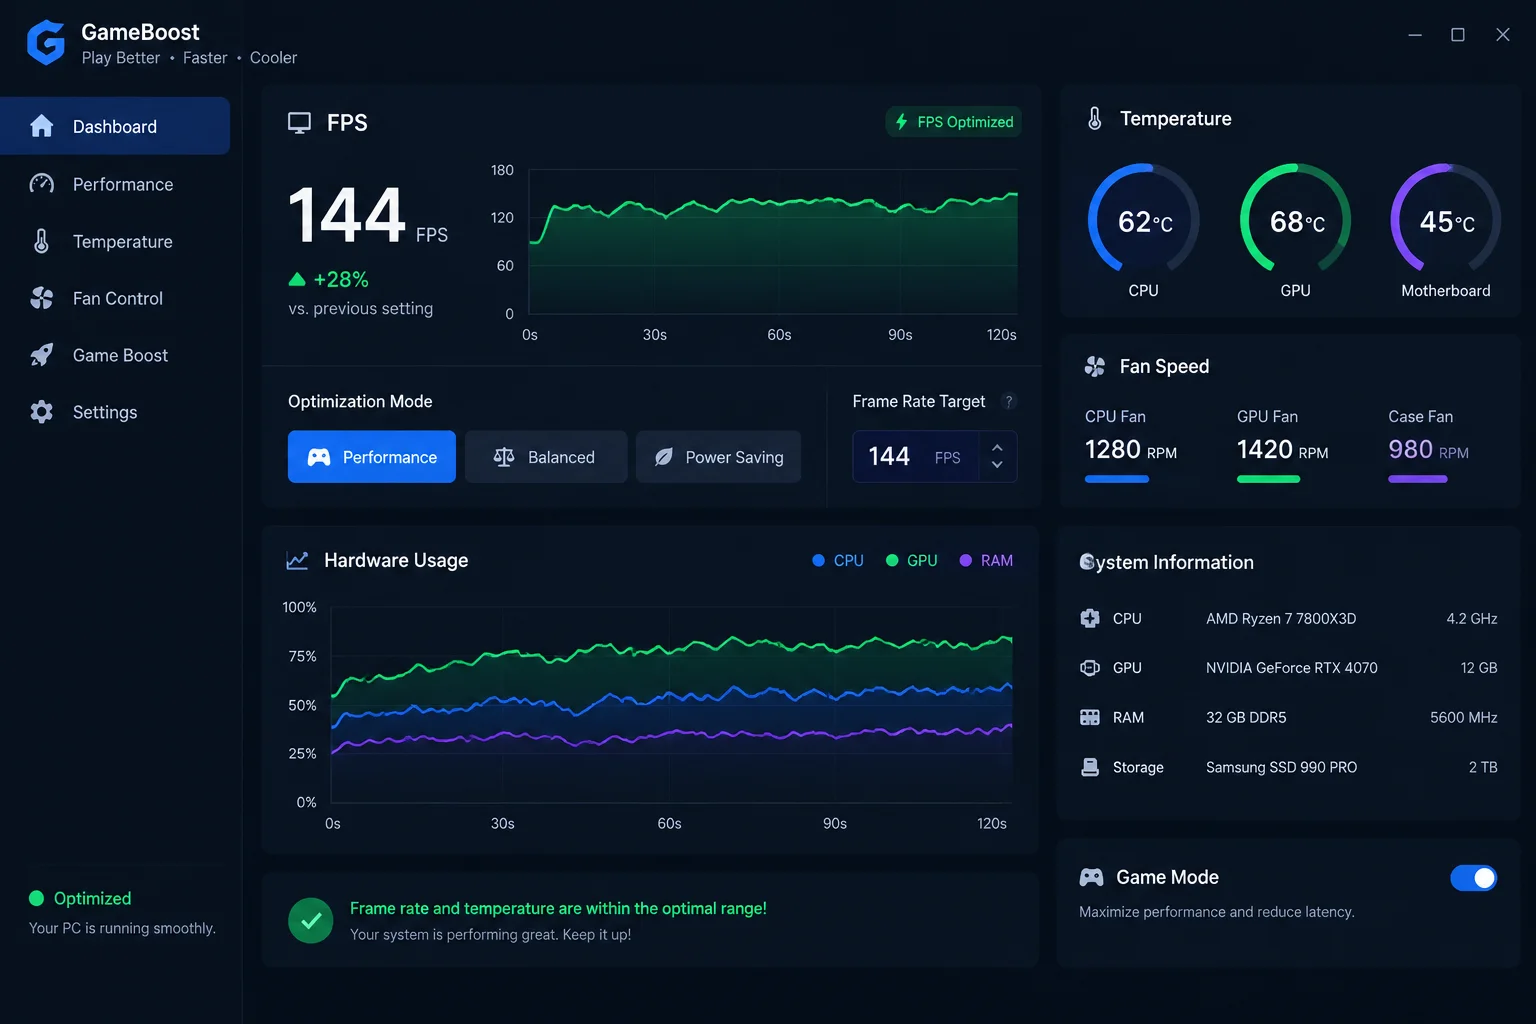Click the GPU icon in System Information
Screen dimensions: 1536x1024
coord(1090,668)
